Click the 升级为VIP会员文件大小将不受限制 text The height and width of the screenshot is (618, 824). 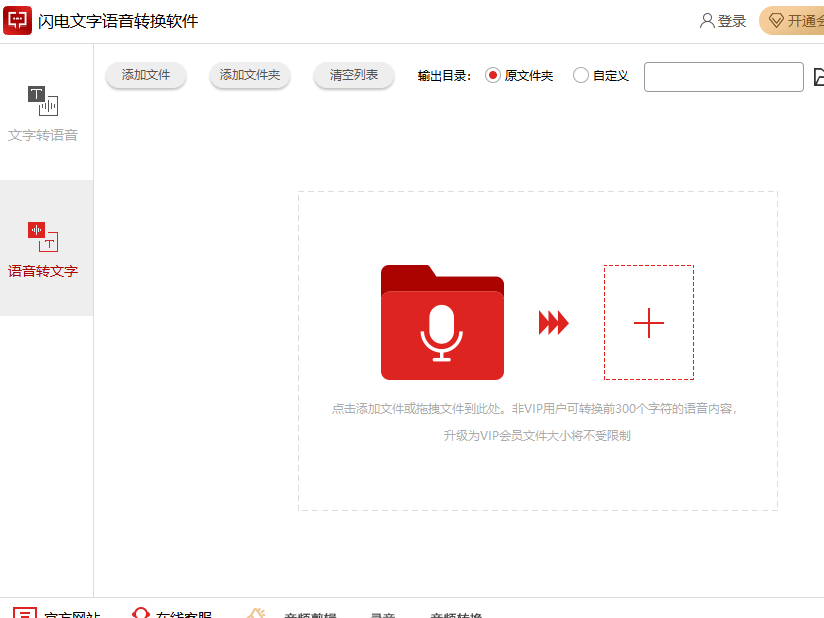pyautogui.click(x=537, y=436)
